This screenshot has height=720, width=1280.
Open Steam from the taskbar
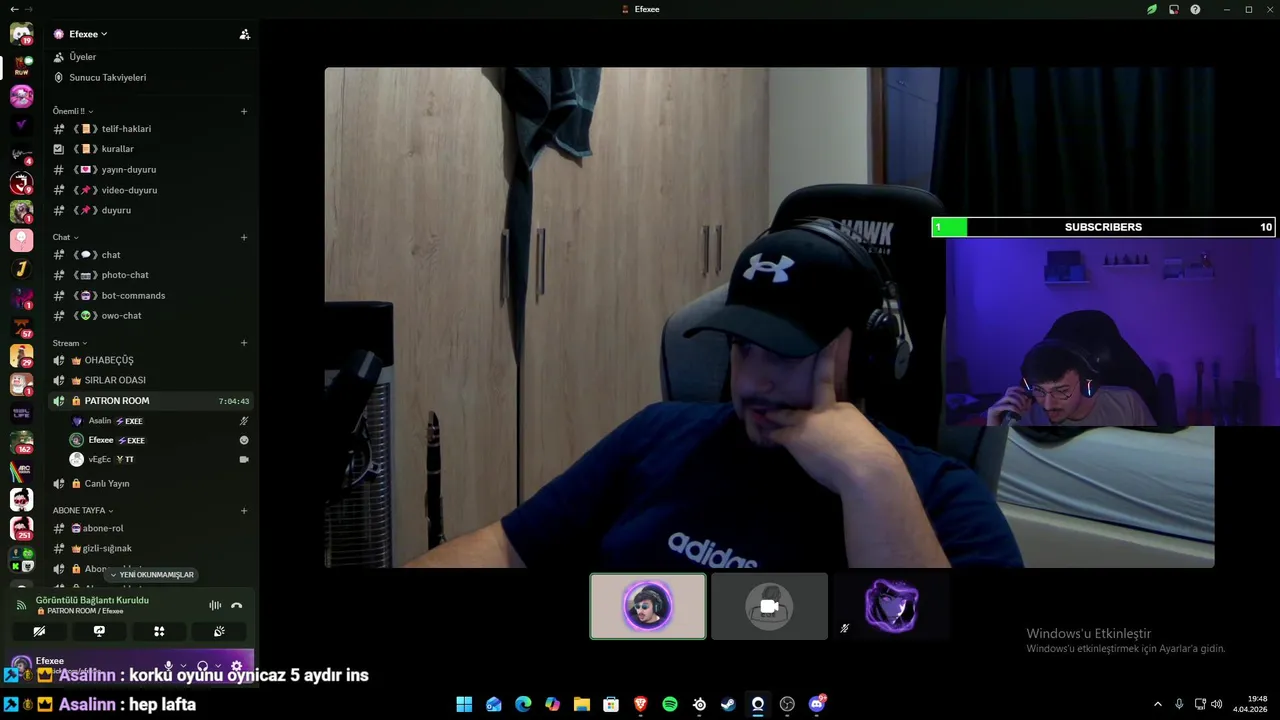[729, 704]
